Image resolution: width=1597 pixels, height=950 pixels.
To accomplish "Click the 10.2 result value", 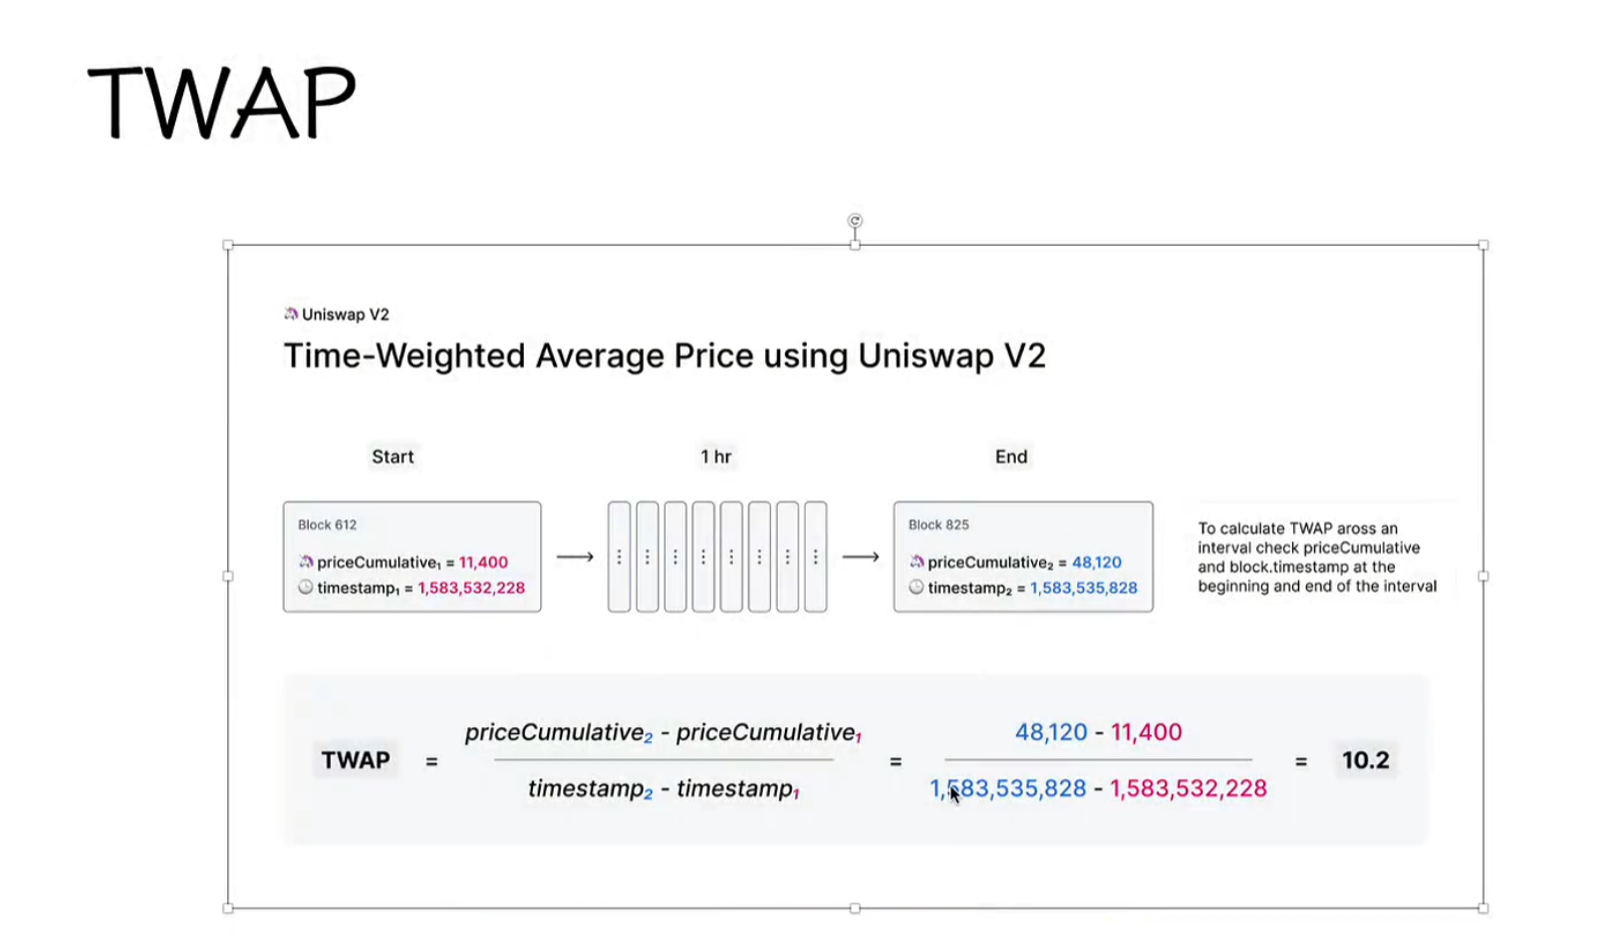I will 1365,760.
